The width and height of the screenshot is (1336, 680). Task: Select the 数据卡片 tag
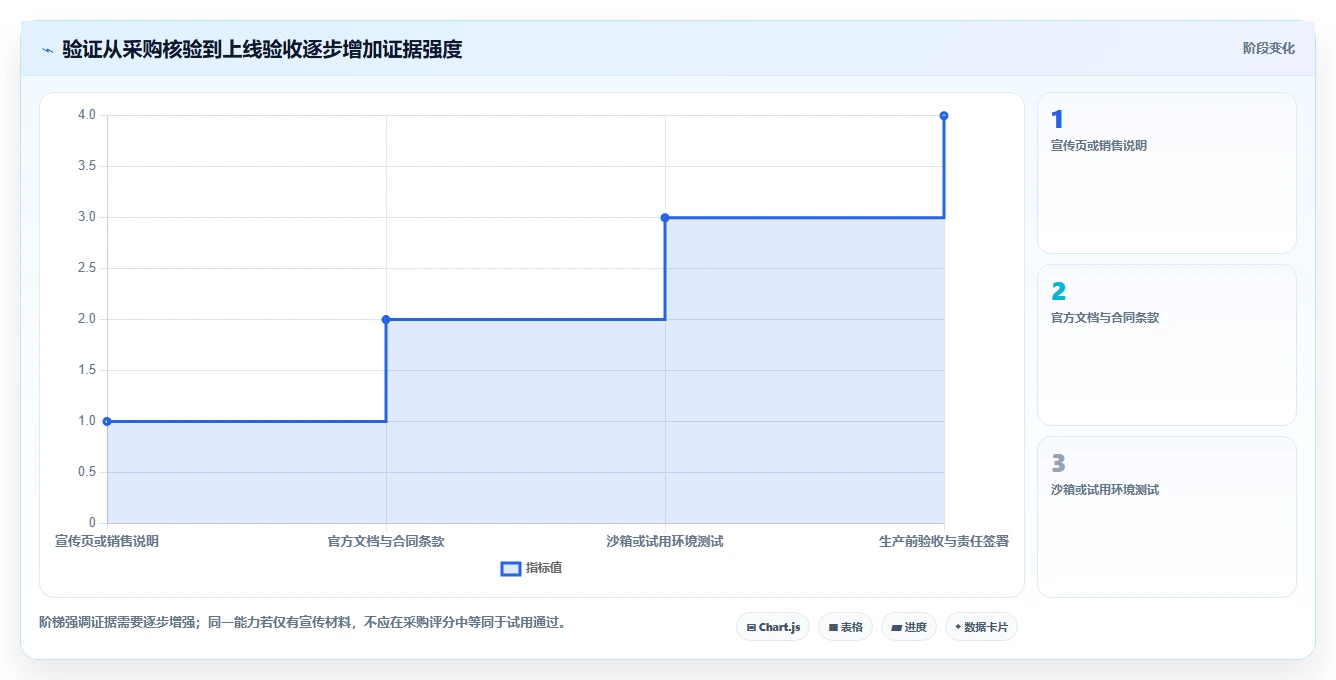[981, 627]
